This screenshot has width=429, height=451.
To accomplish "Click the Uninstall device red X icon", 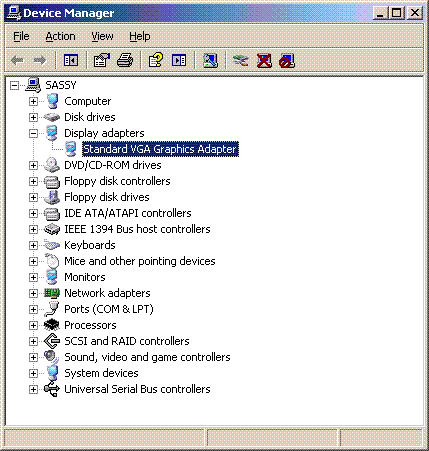I will pos(264,60).
